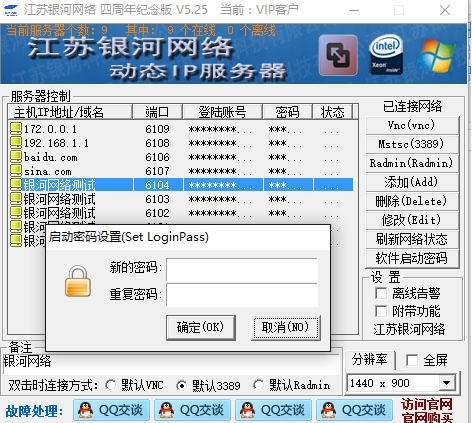472x423 pixels.
Task: Enable the 附带功能 checkbox
Action: (x=381, y=311)
